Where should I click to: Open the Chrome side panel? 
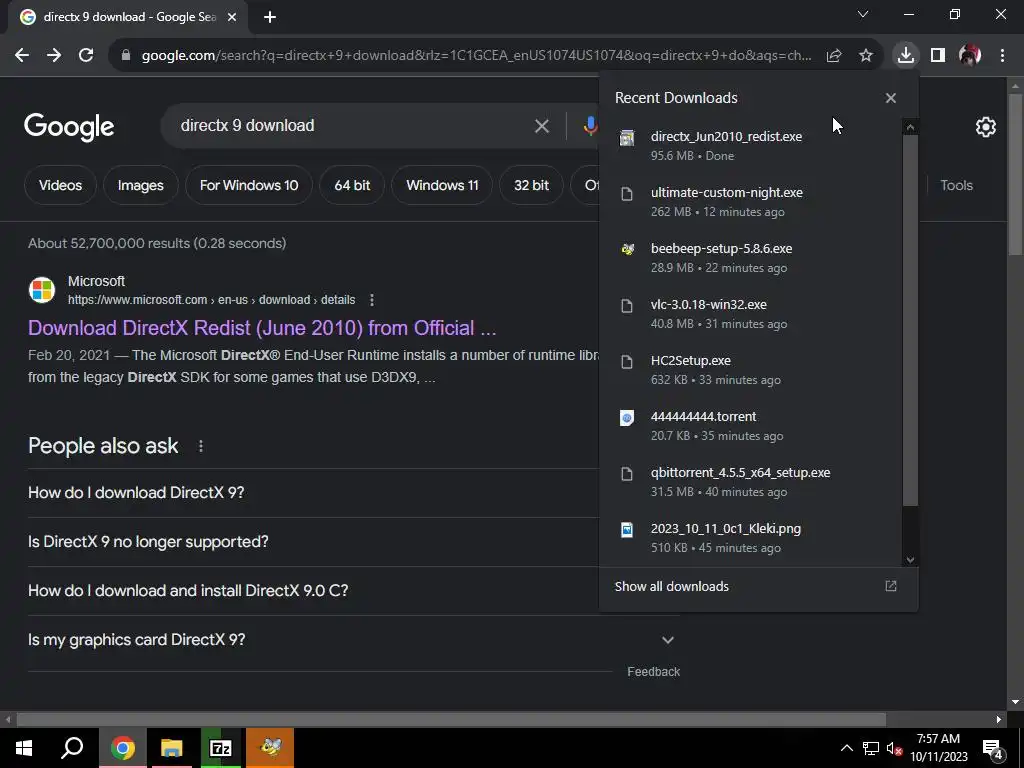pyautogui.click(x=938, y=56)
